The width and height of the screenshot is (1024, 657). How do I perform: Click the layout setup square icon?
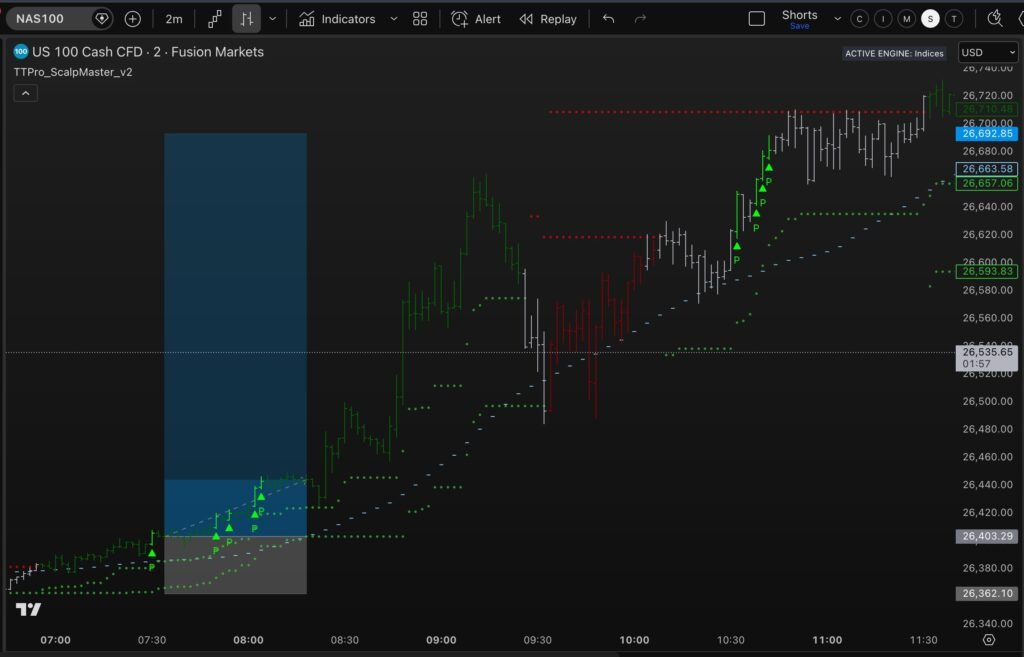[757, 19]
